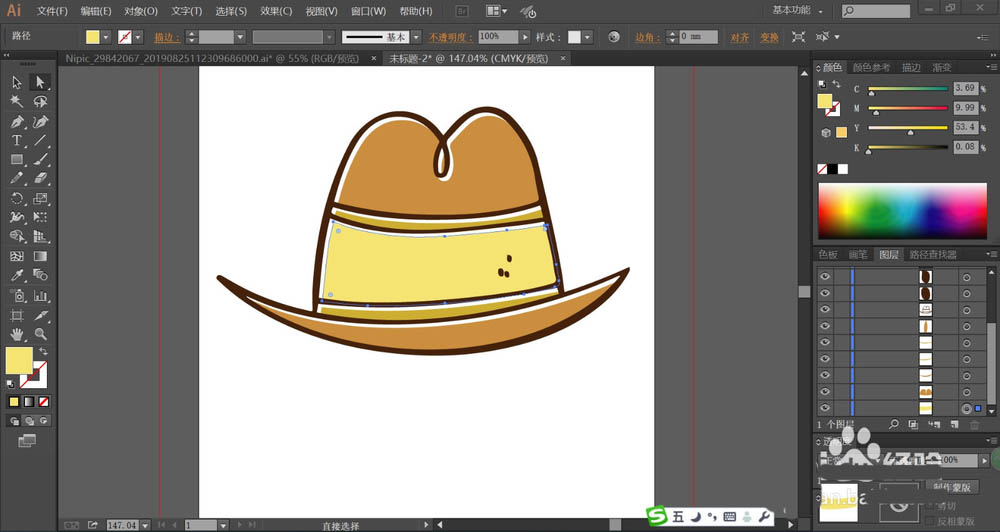Expand the zoom level dropdown in status bar

[146, 524]
